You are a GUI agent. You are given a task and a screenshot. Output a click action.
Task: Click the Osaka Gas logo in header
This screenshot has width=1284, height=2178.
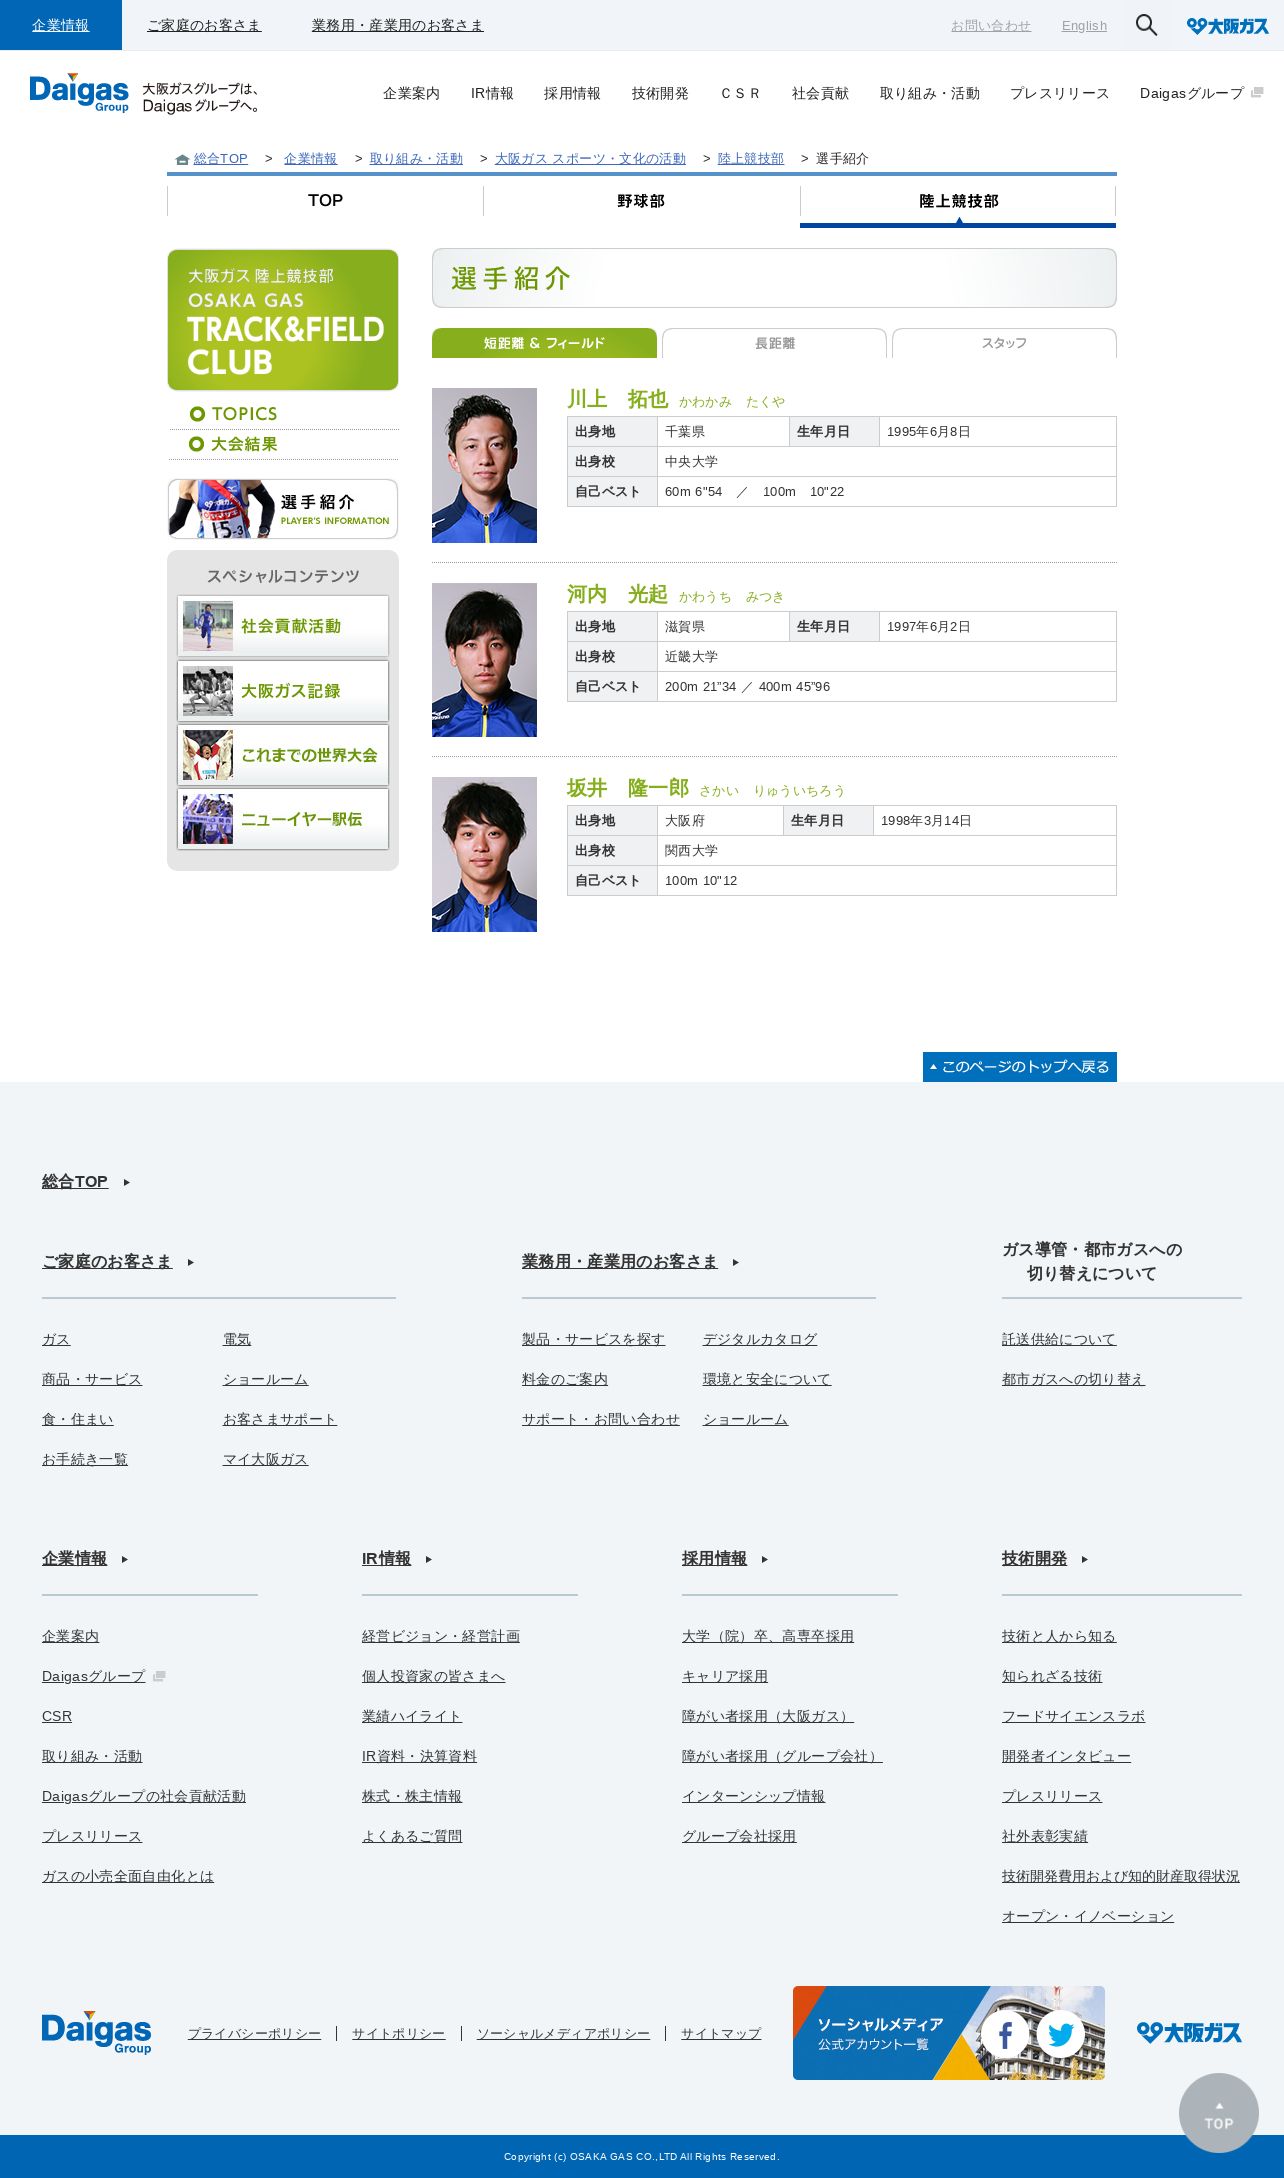(1227, 26)
